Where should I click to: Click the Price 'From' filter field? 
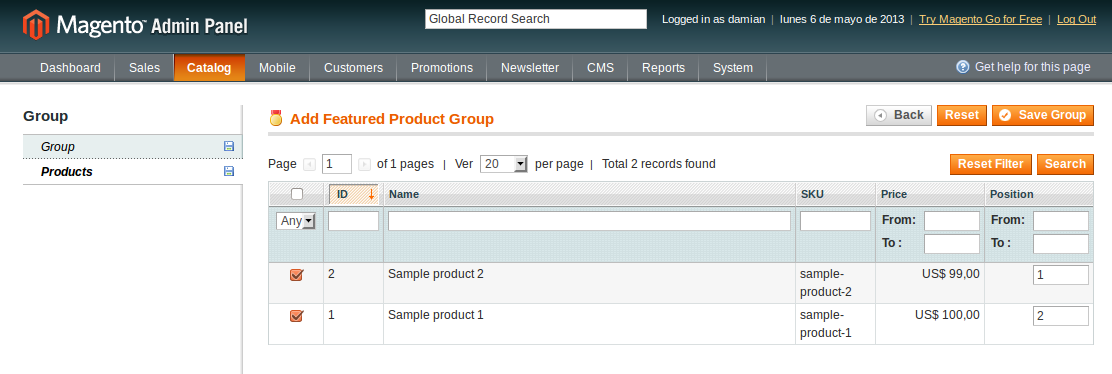(952, 221)
